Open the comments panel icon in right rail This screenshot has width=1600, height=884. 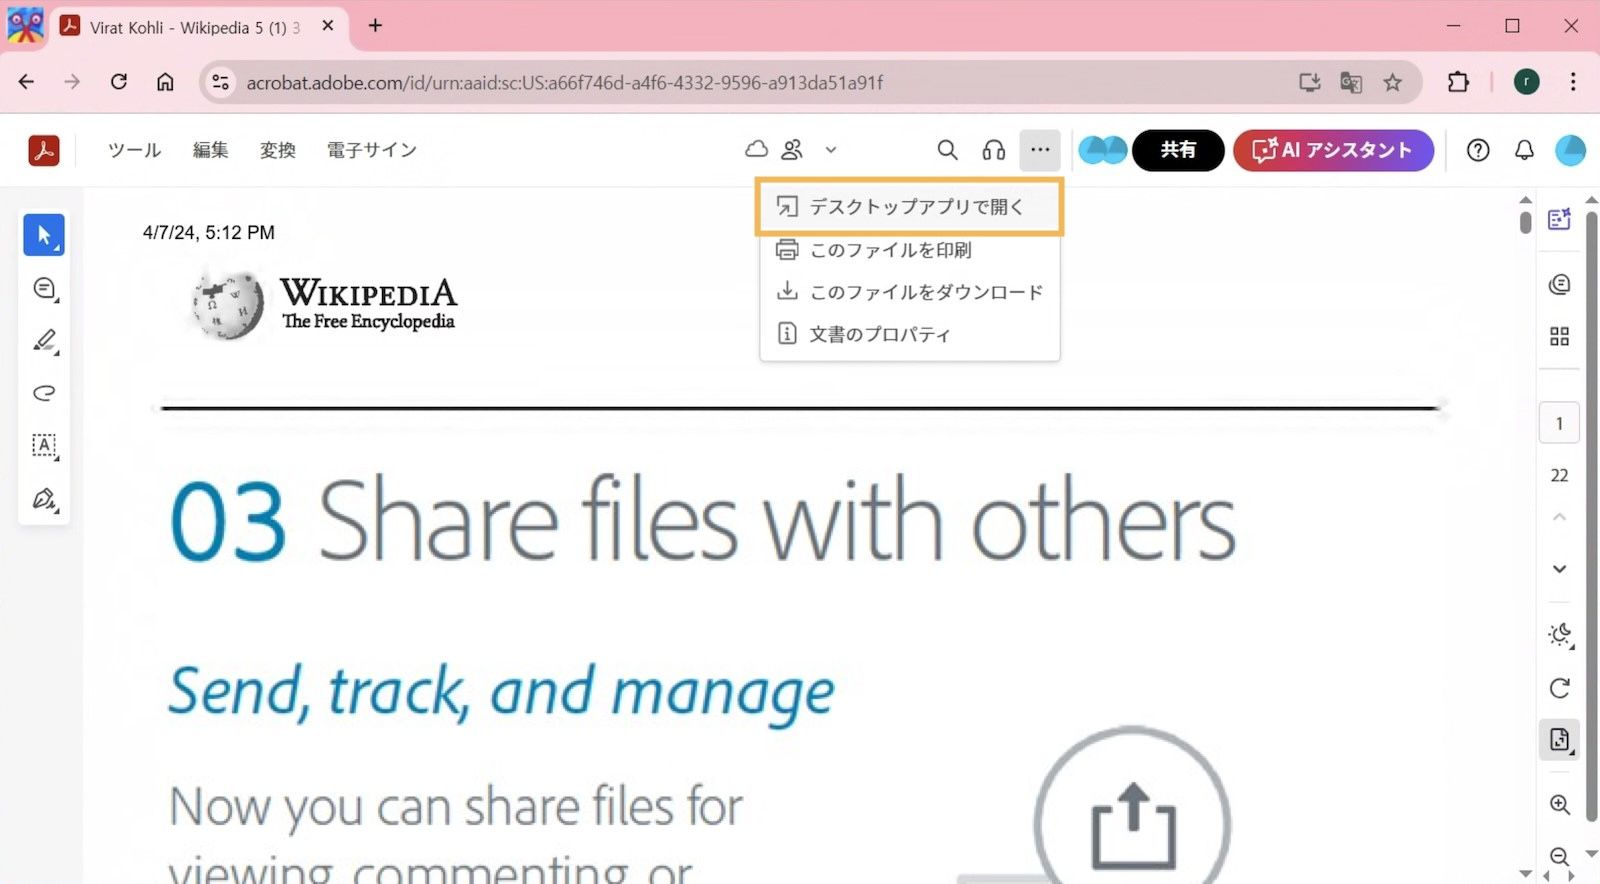1559,285
